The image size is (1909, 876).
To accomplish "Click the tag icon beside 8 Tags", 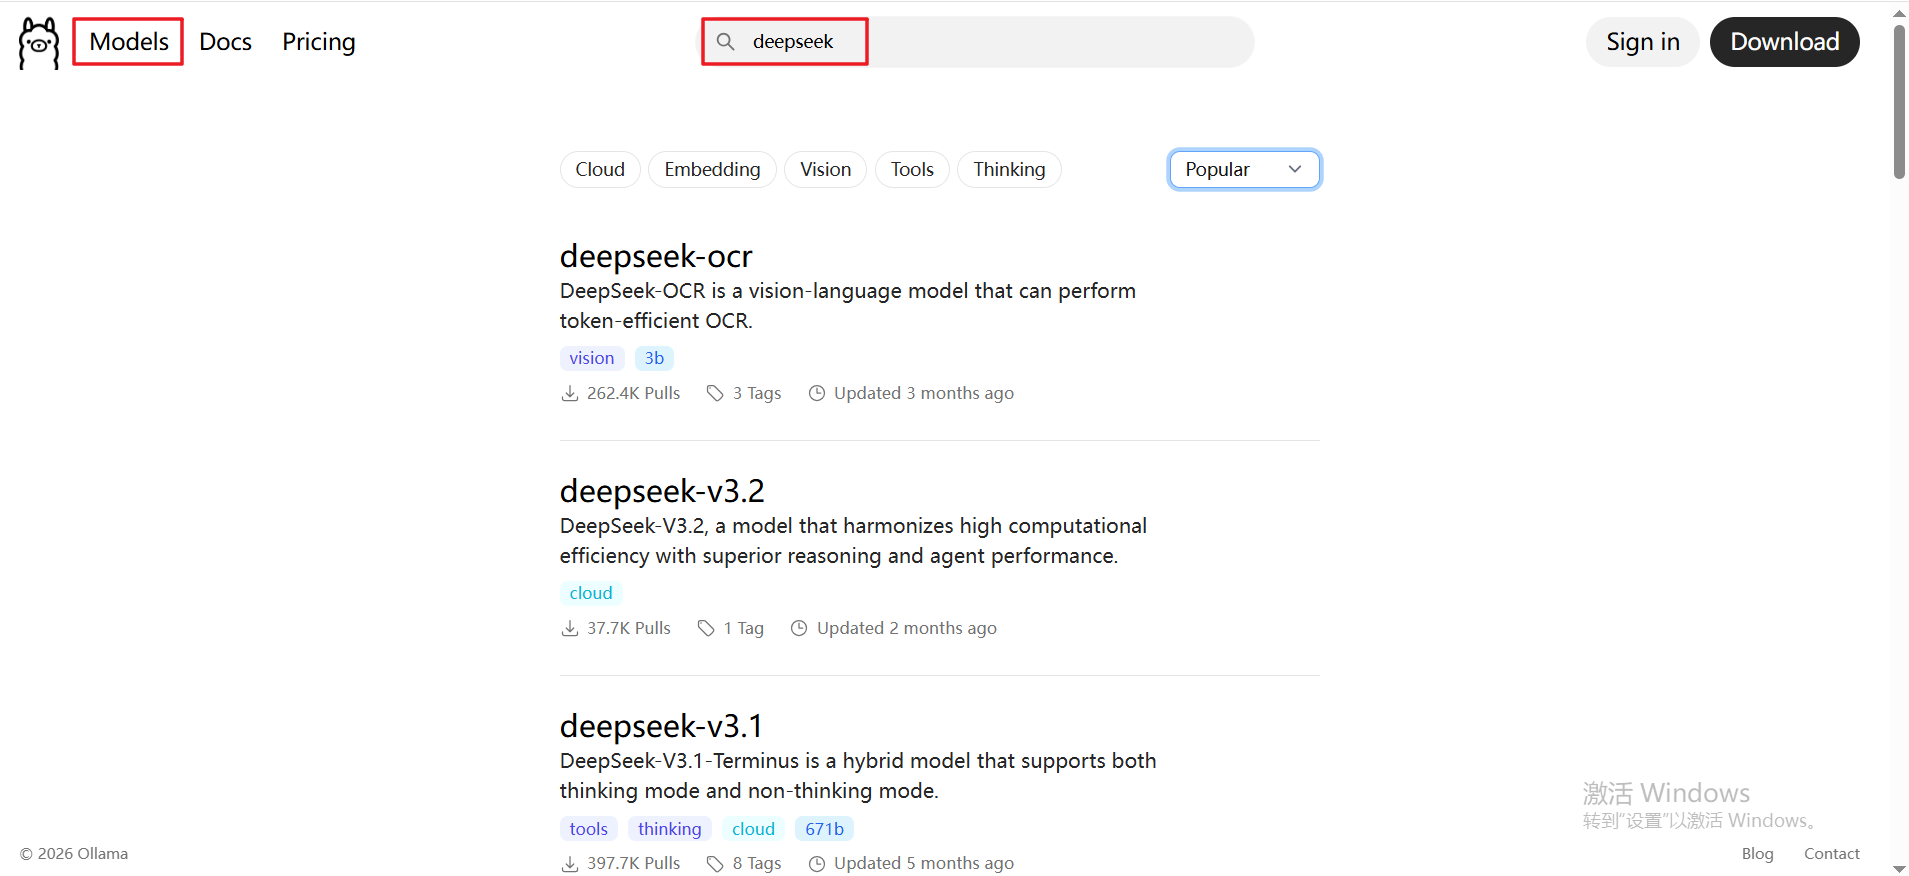I will [715, 863].
